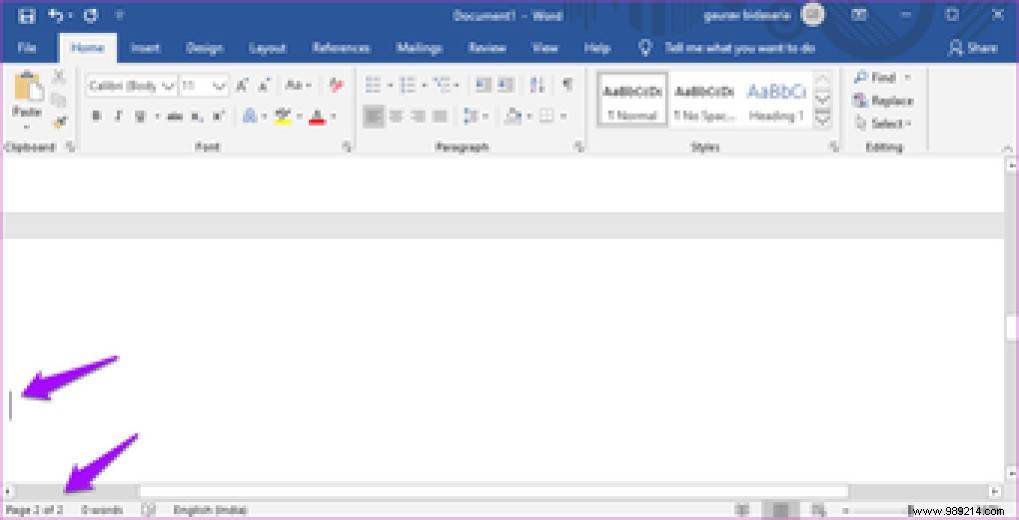Click the Save icon in the title bar

[26, 15]
